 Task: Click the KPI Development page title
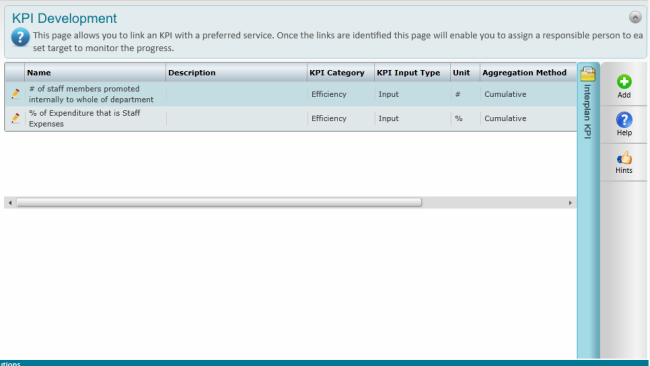coord(64,18)
